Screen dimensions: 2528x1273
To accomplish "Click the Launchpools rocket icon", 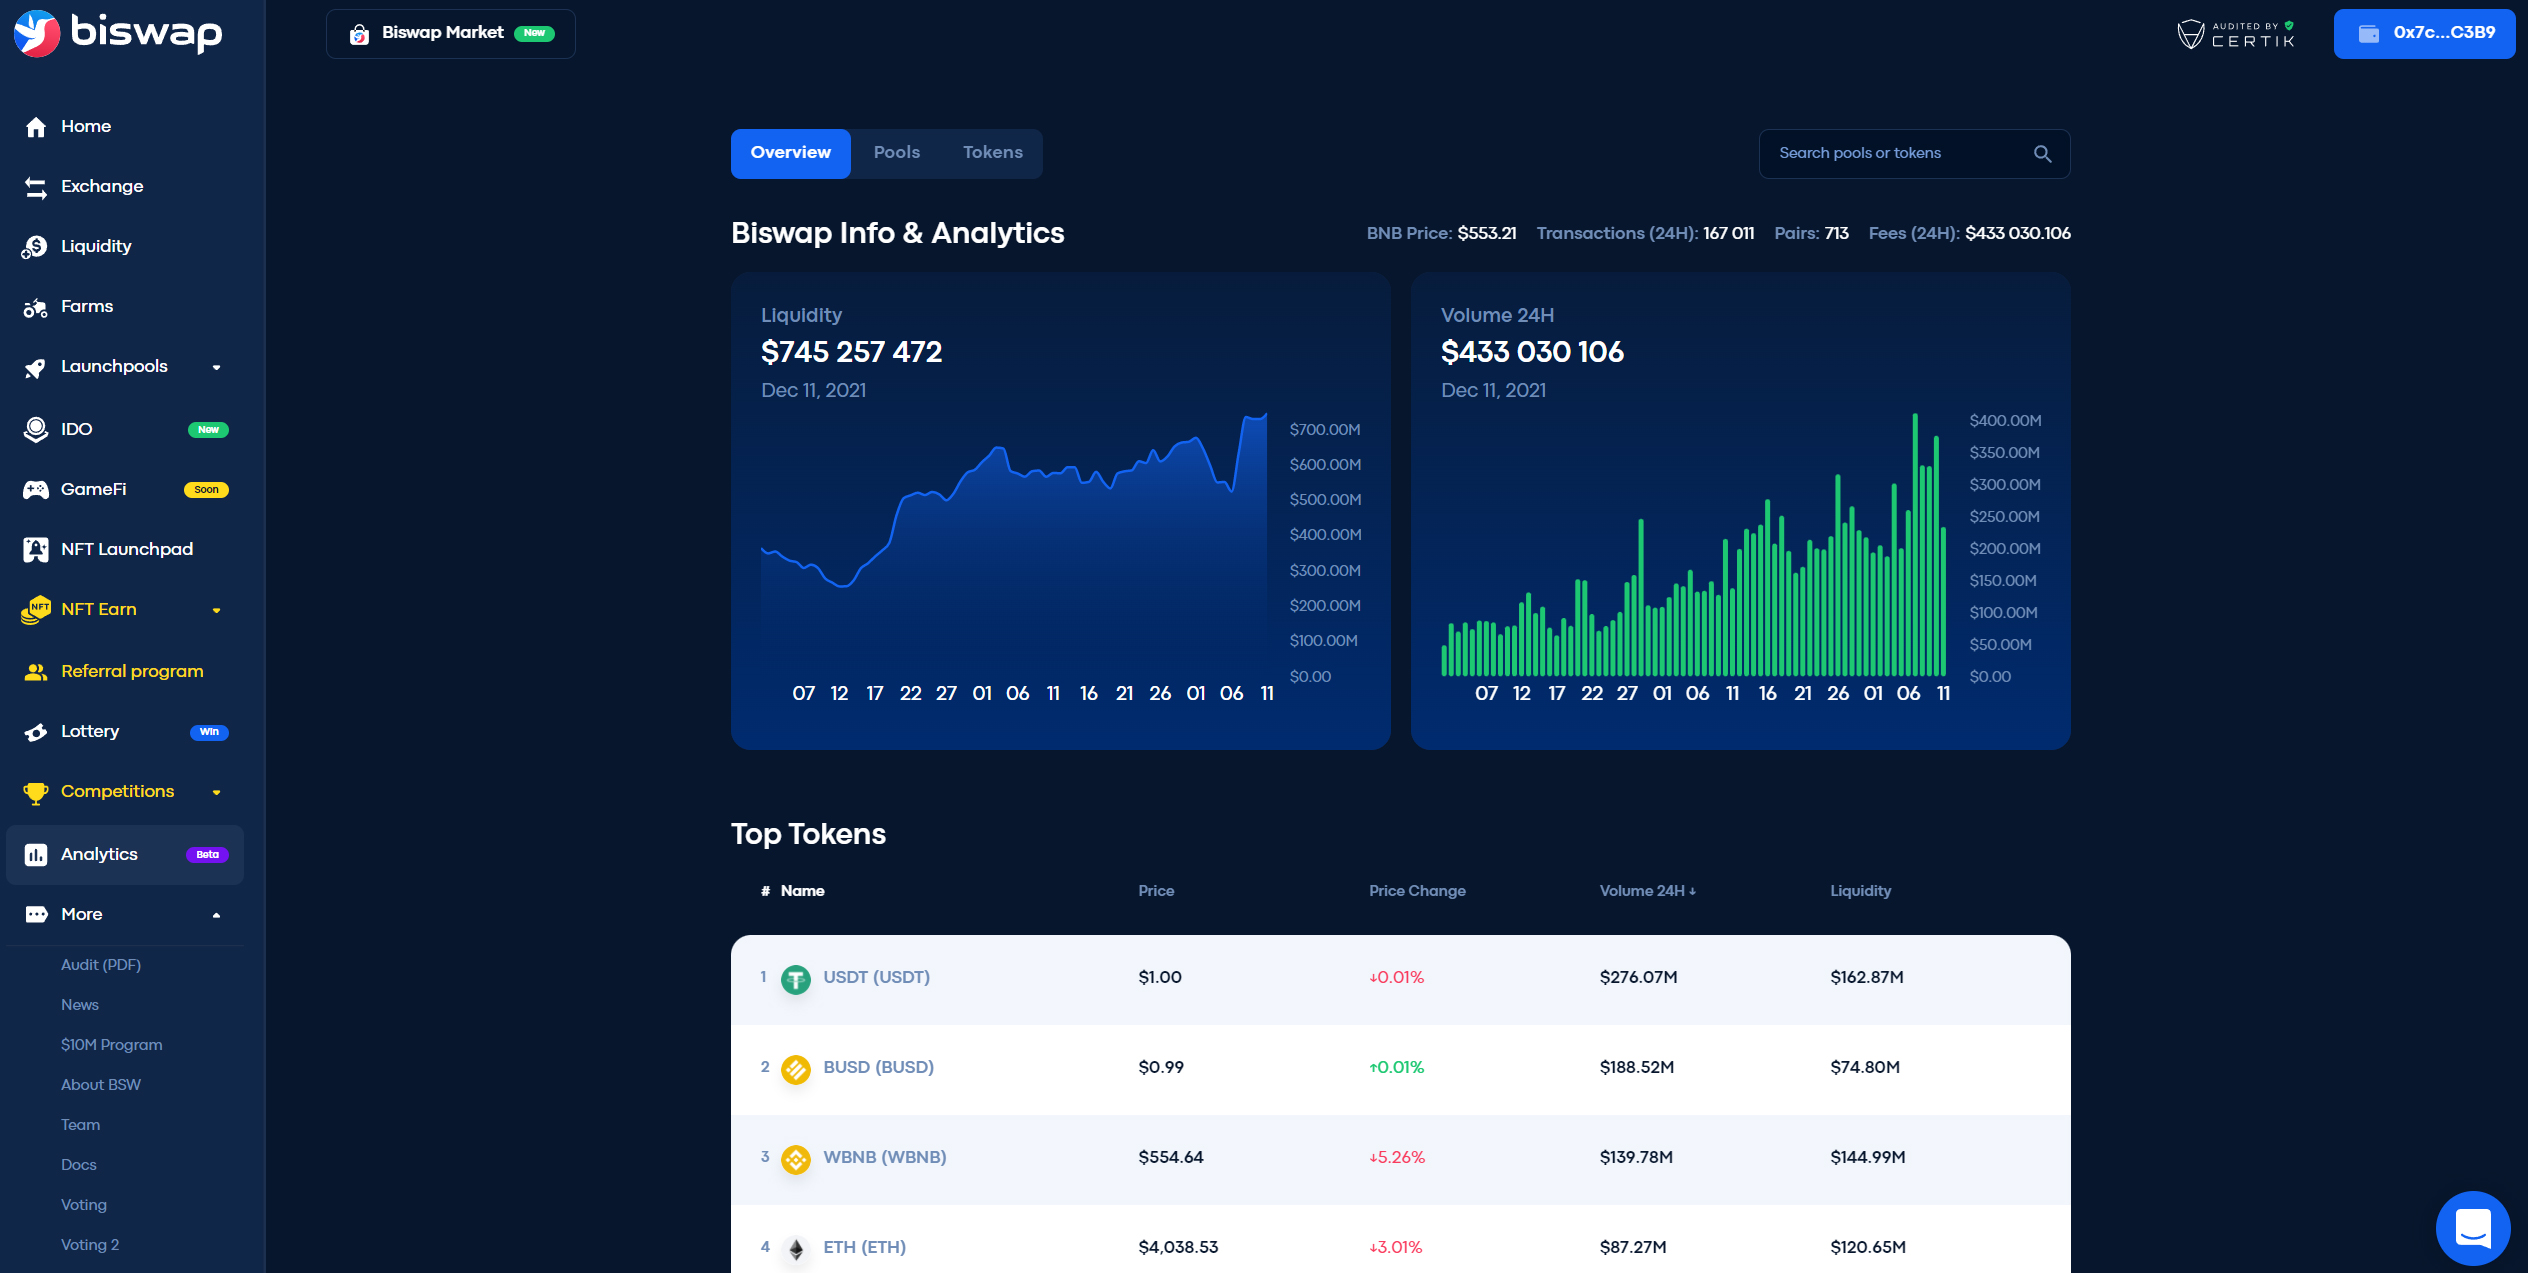I will 36,367.
